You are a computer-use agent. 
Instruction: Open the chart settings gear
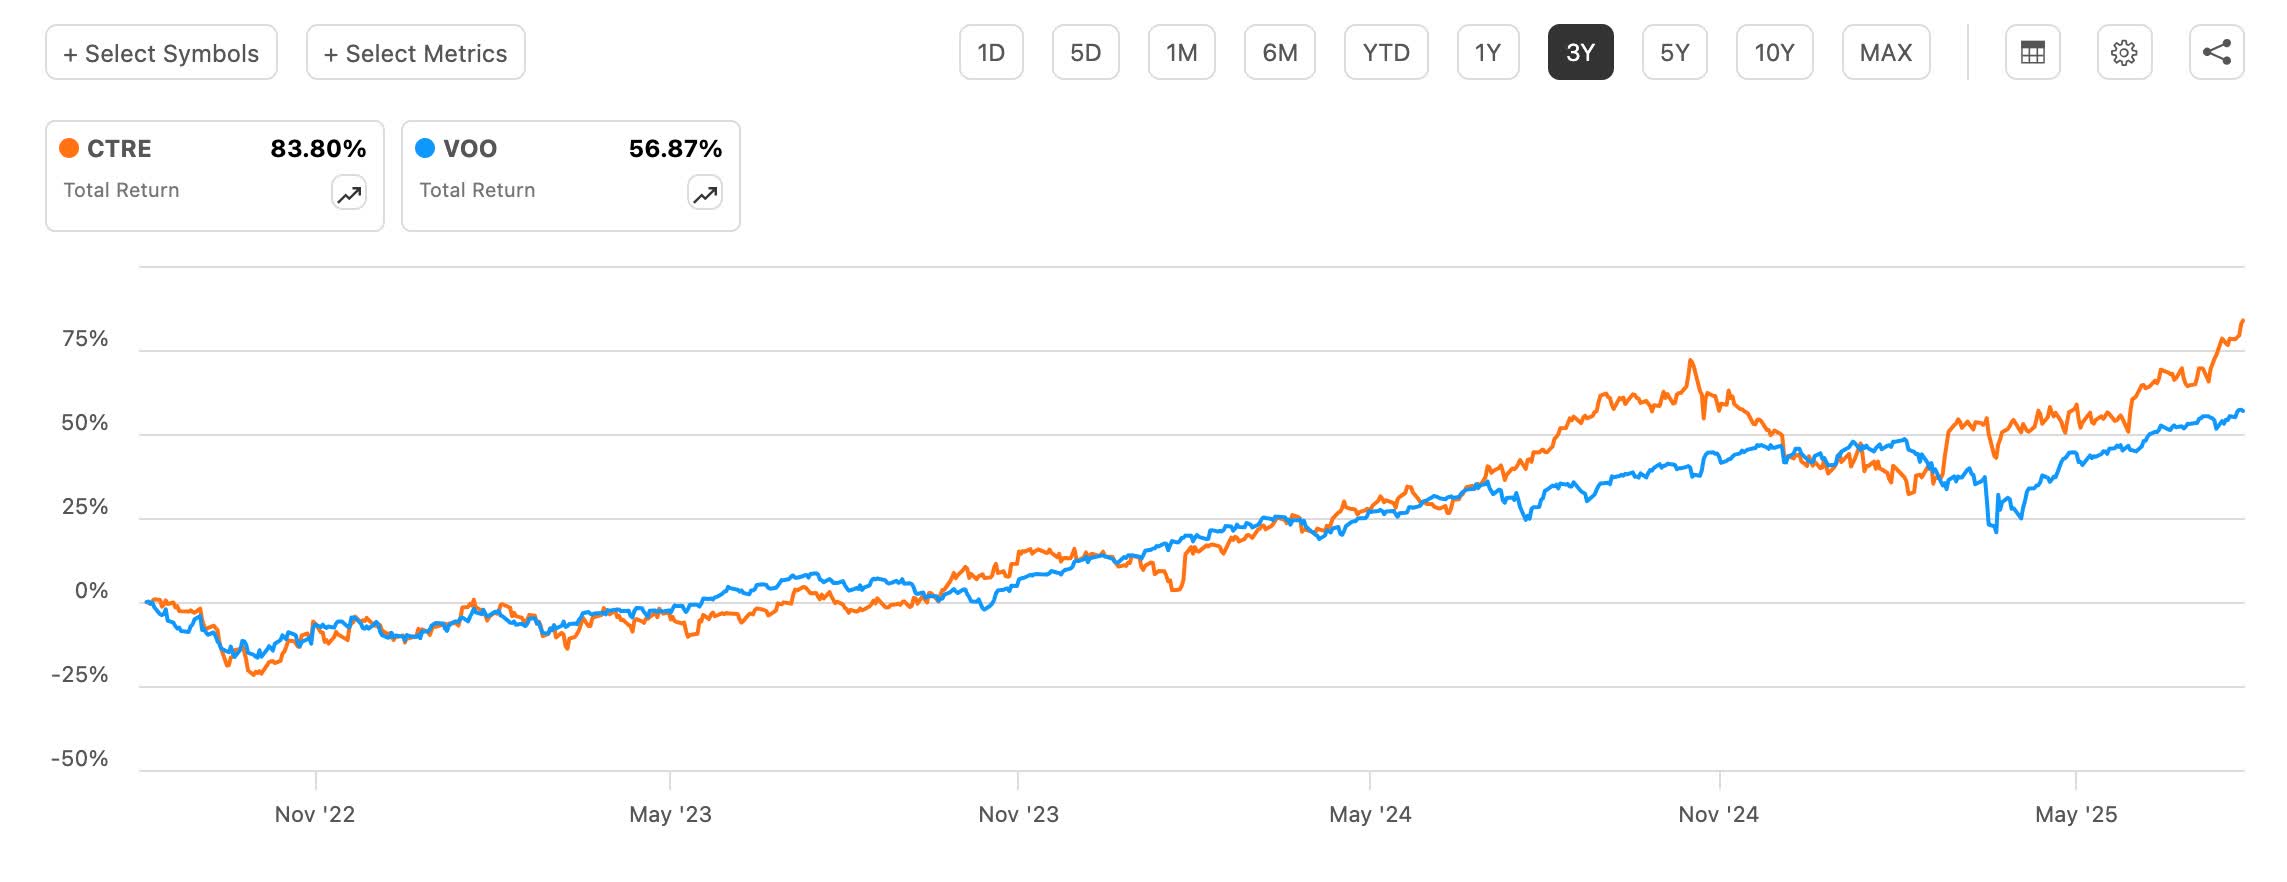2126,52
